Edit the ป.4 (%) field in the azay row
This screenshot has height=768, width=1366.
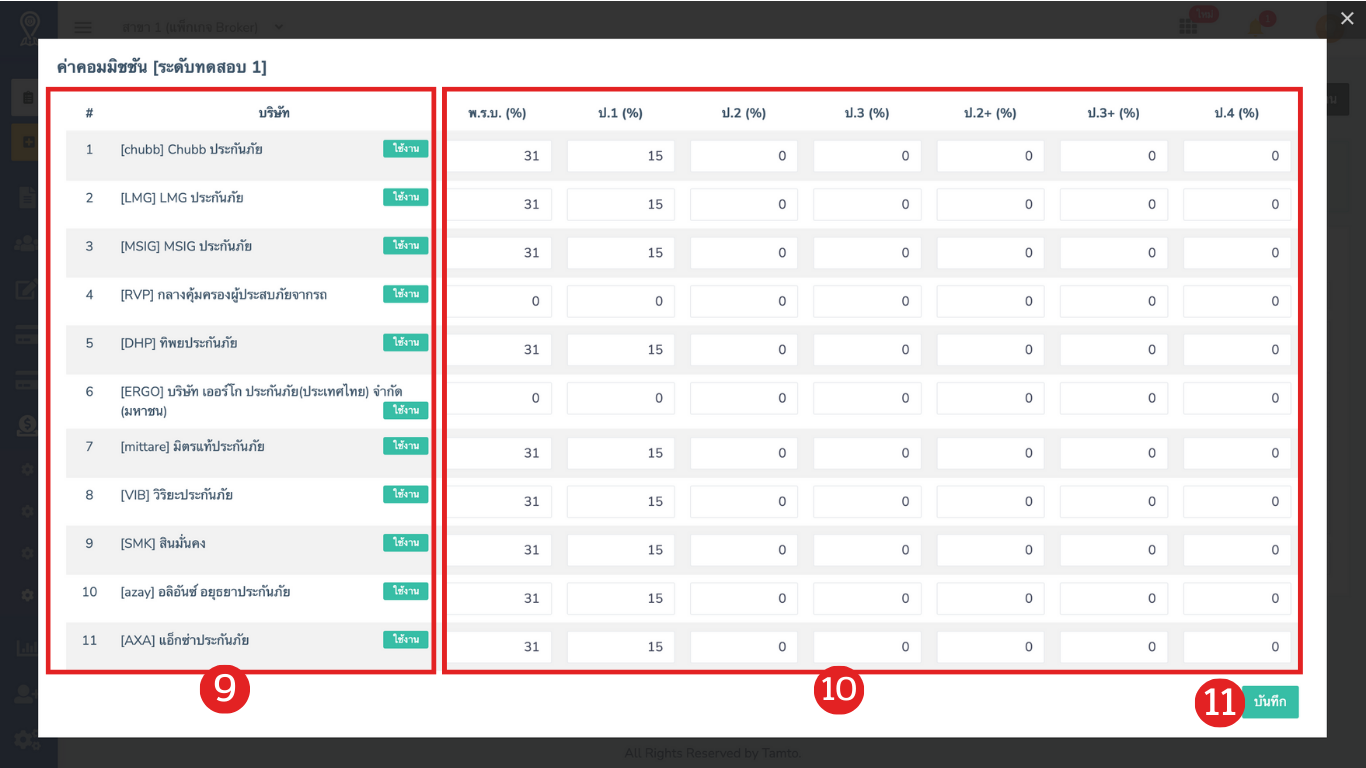(1237, 598)
